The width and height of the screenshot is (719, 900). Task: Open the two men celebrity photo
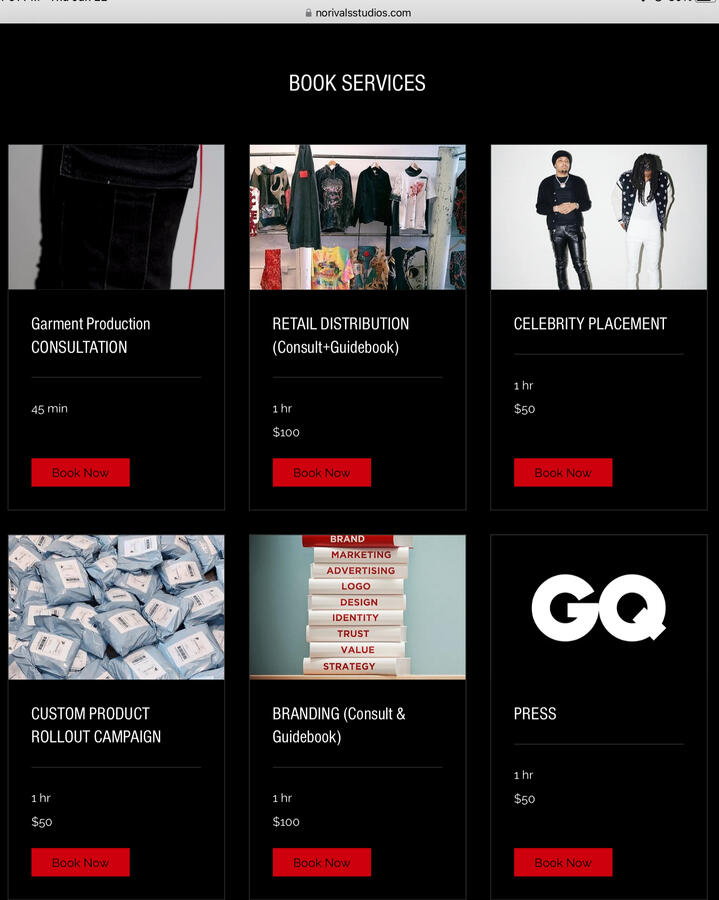[599, 217]
